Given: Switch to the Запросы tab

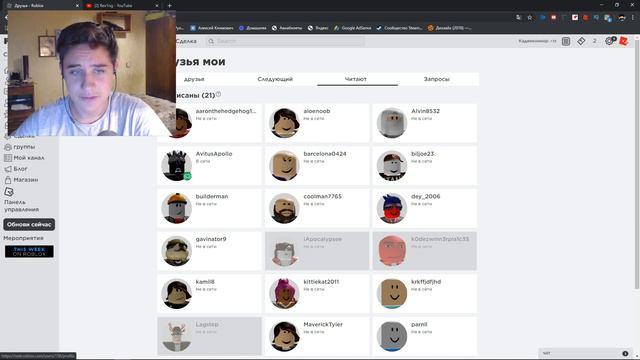Looking at the screenshot, I should (437, 79).
